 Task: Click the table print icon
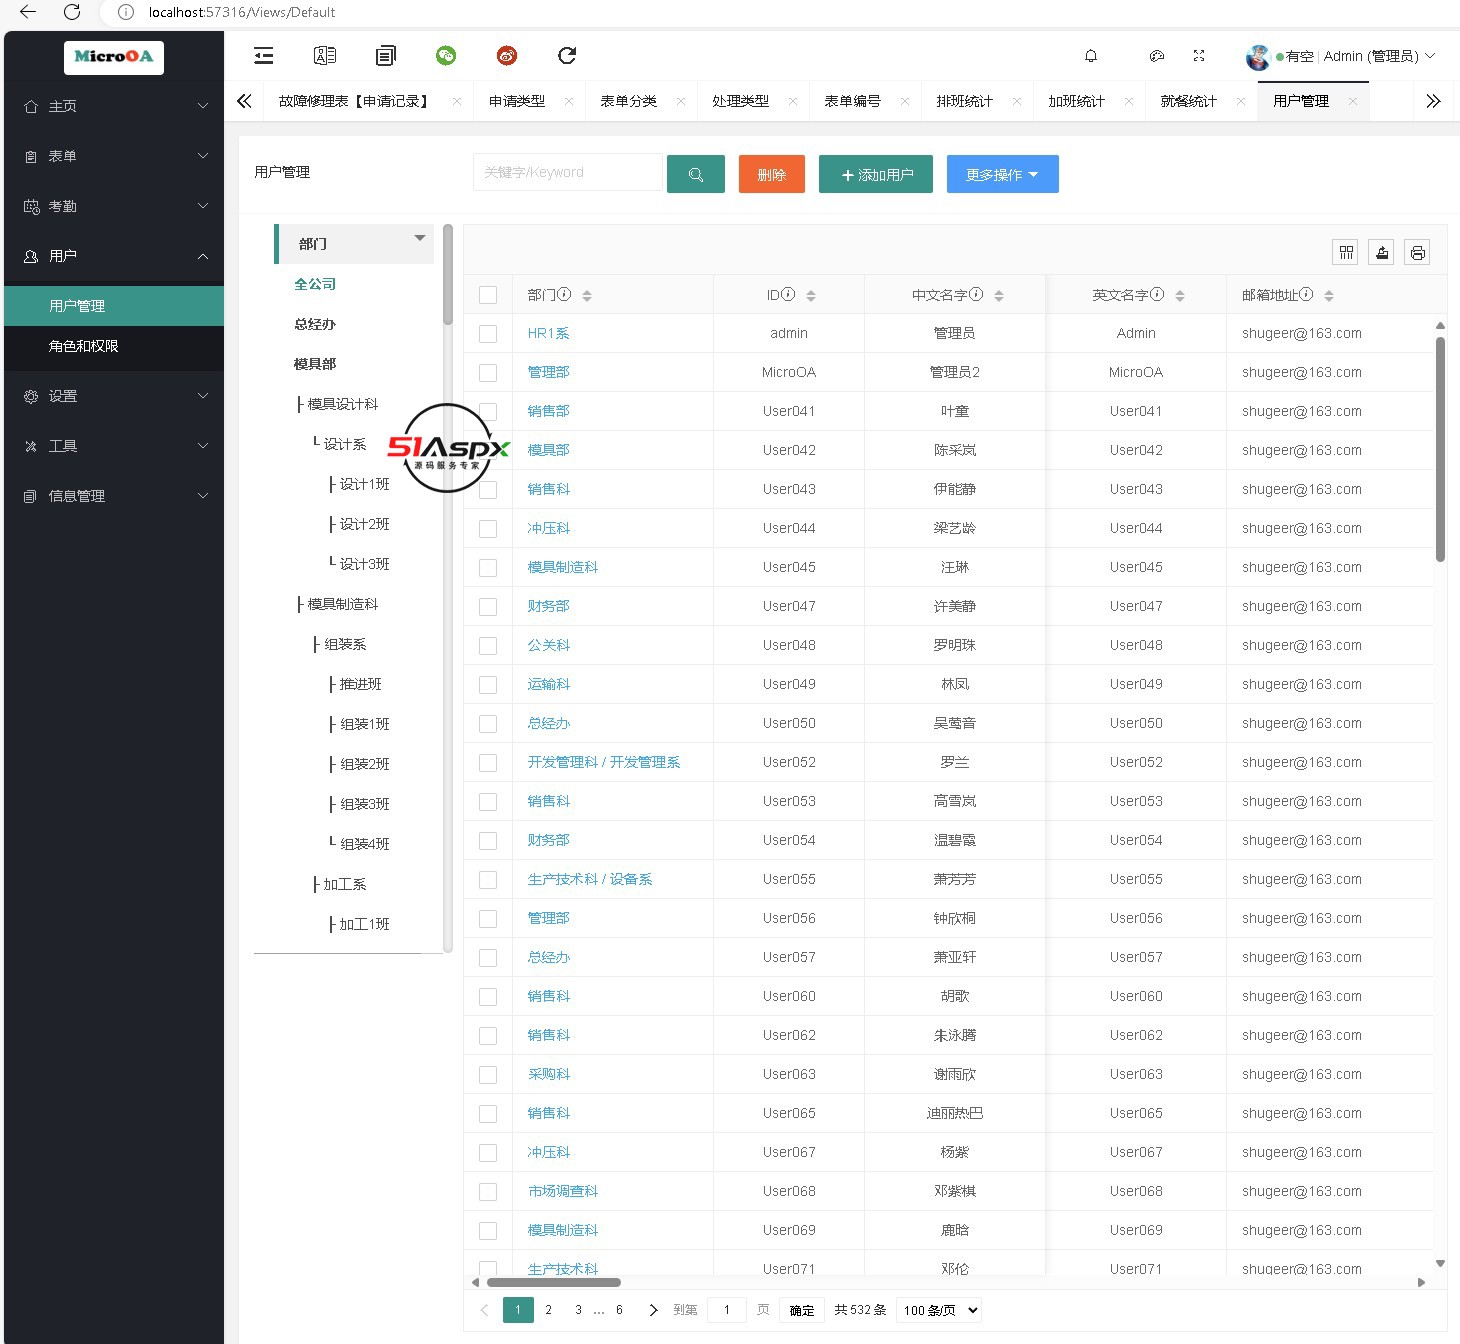point(1417,252)
